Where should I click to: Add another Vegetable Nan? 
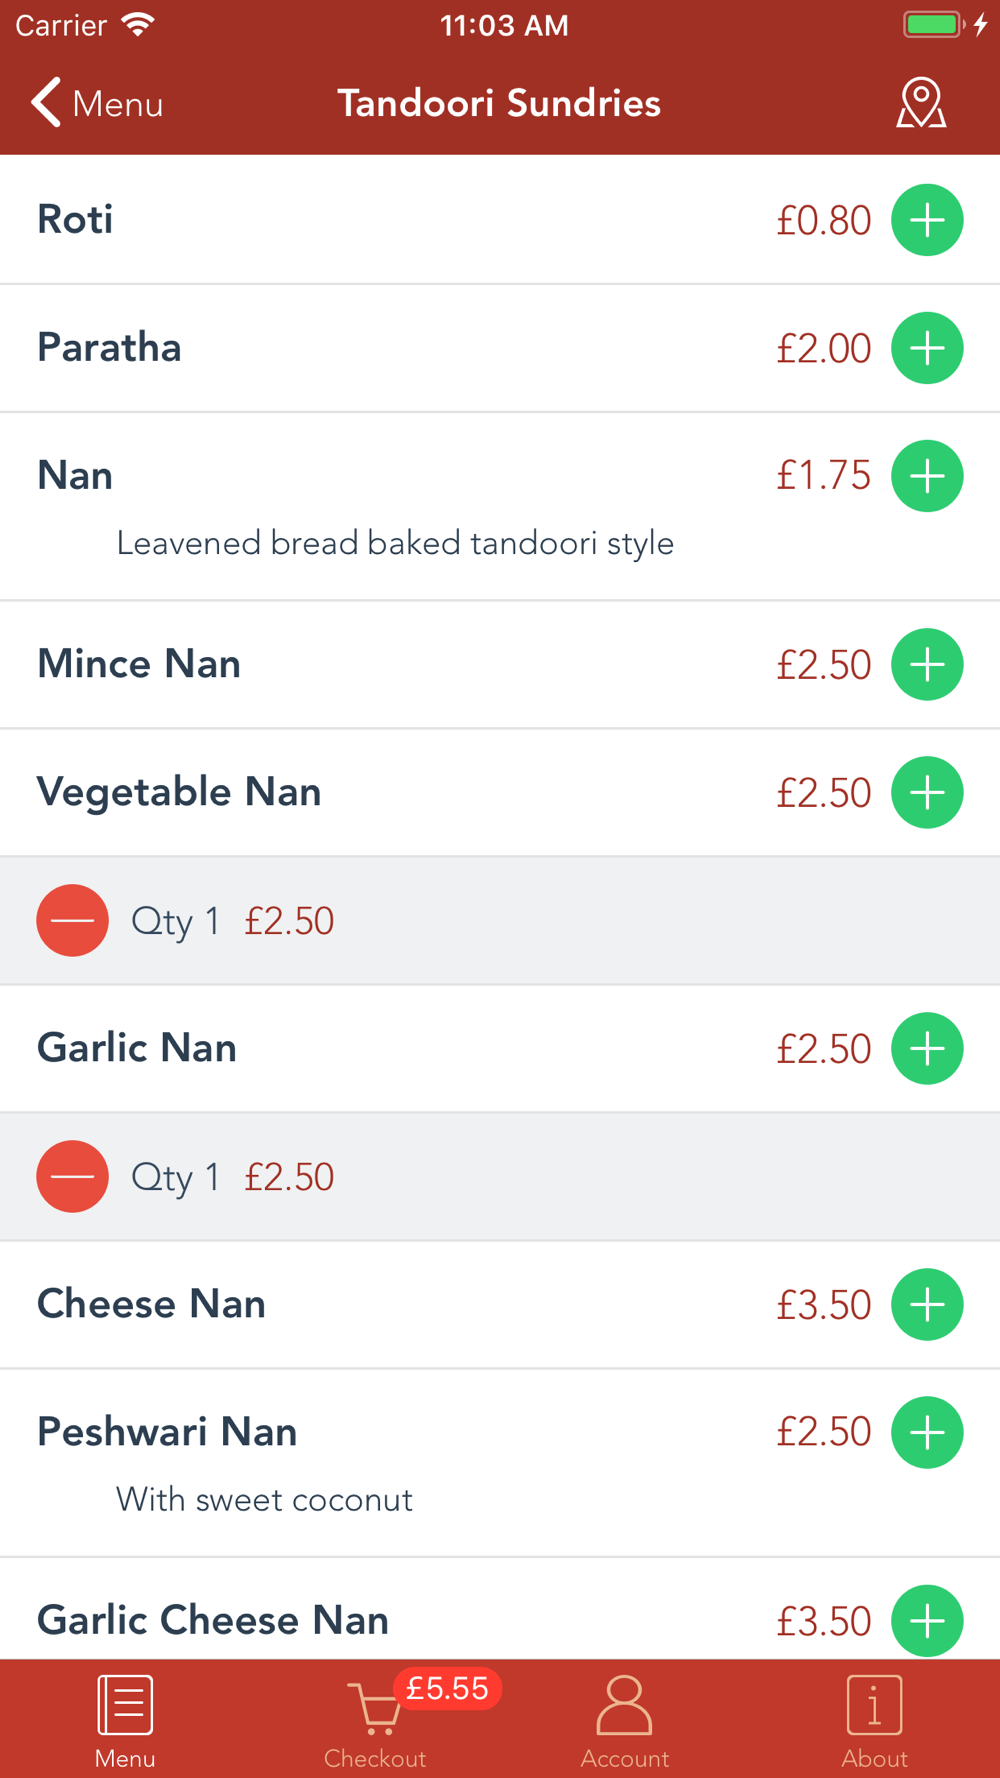[x=927, y=792]
